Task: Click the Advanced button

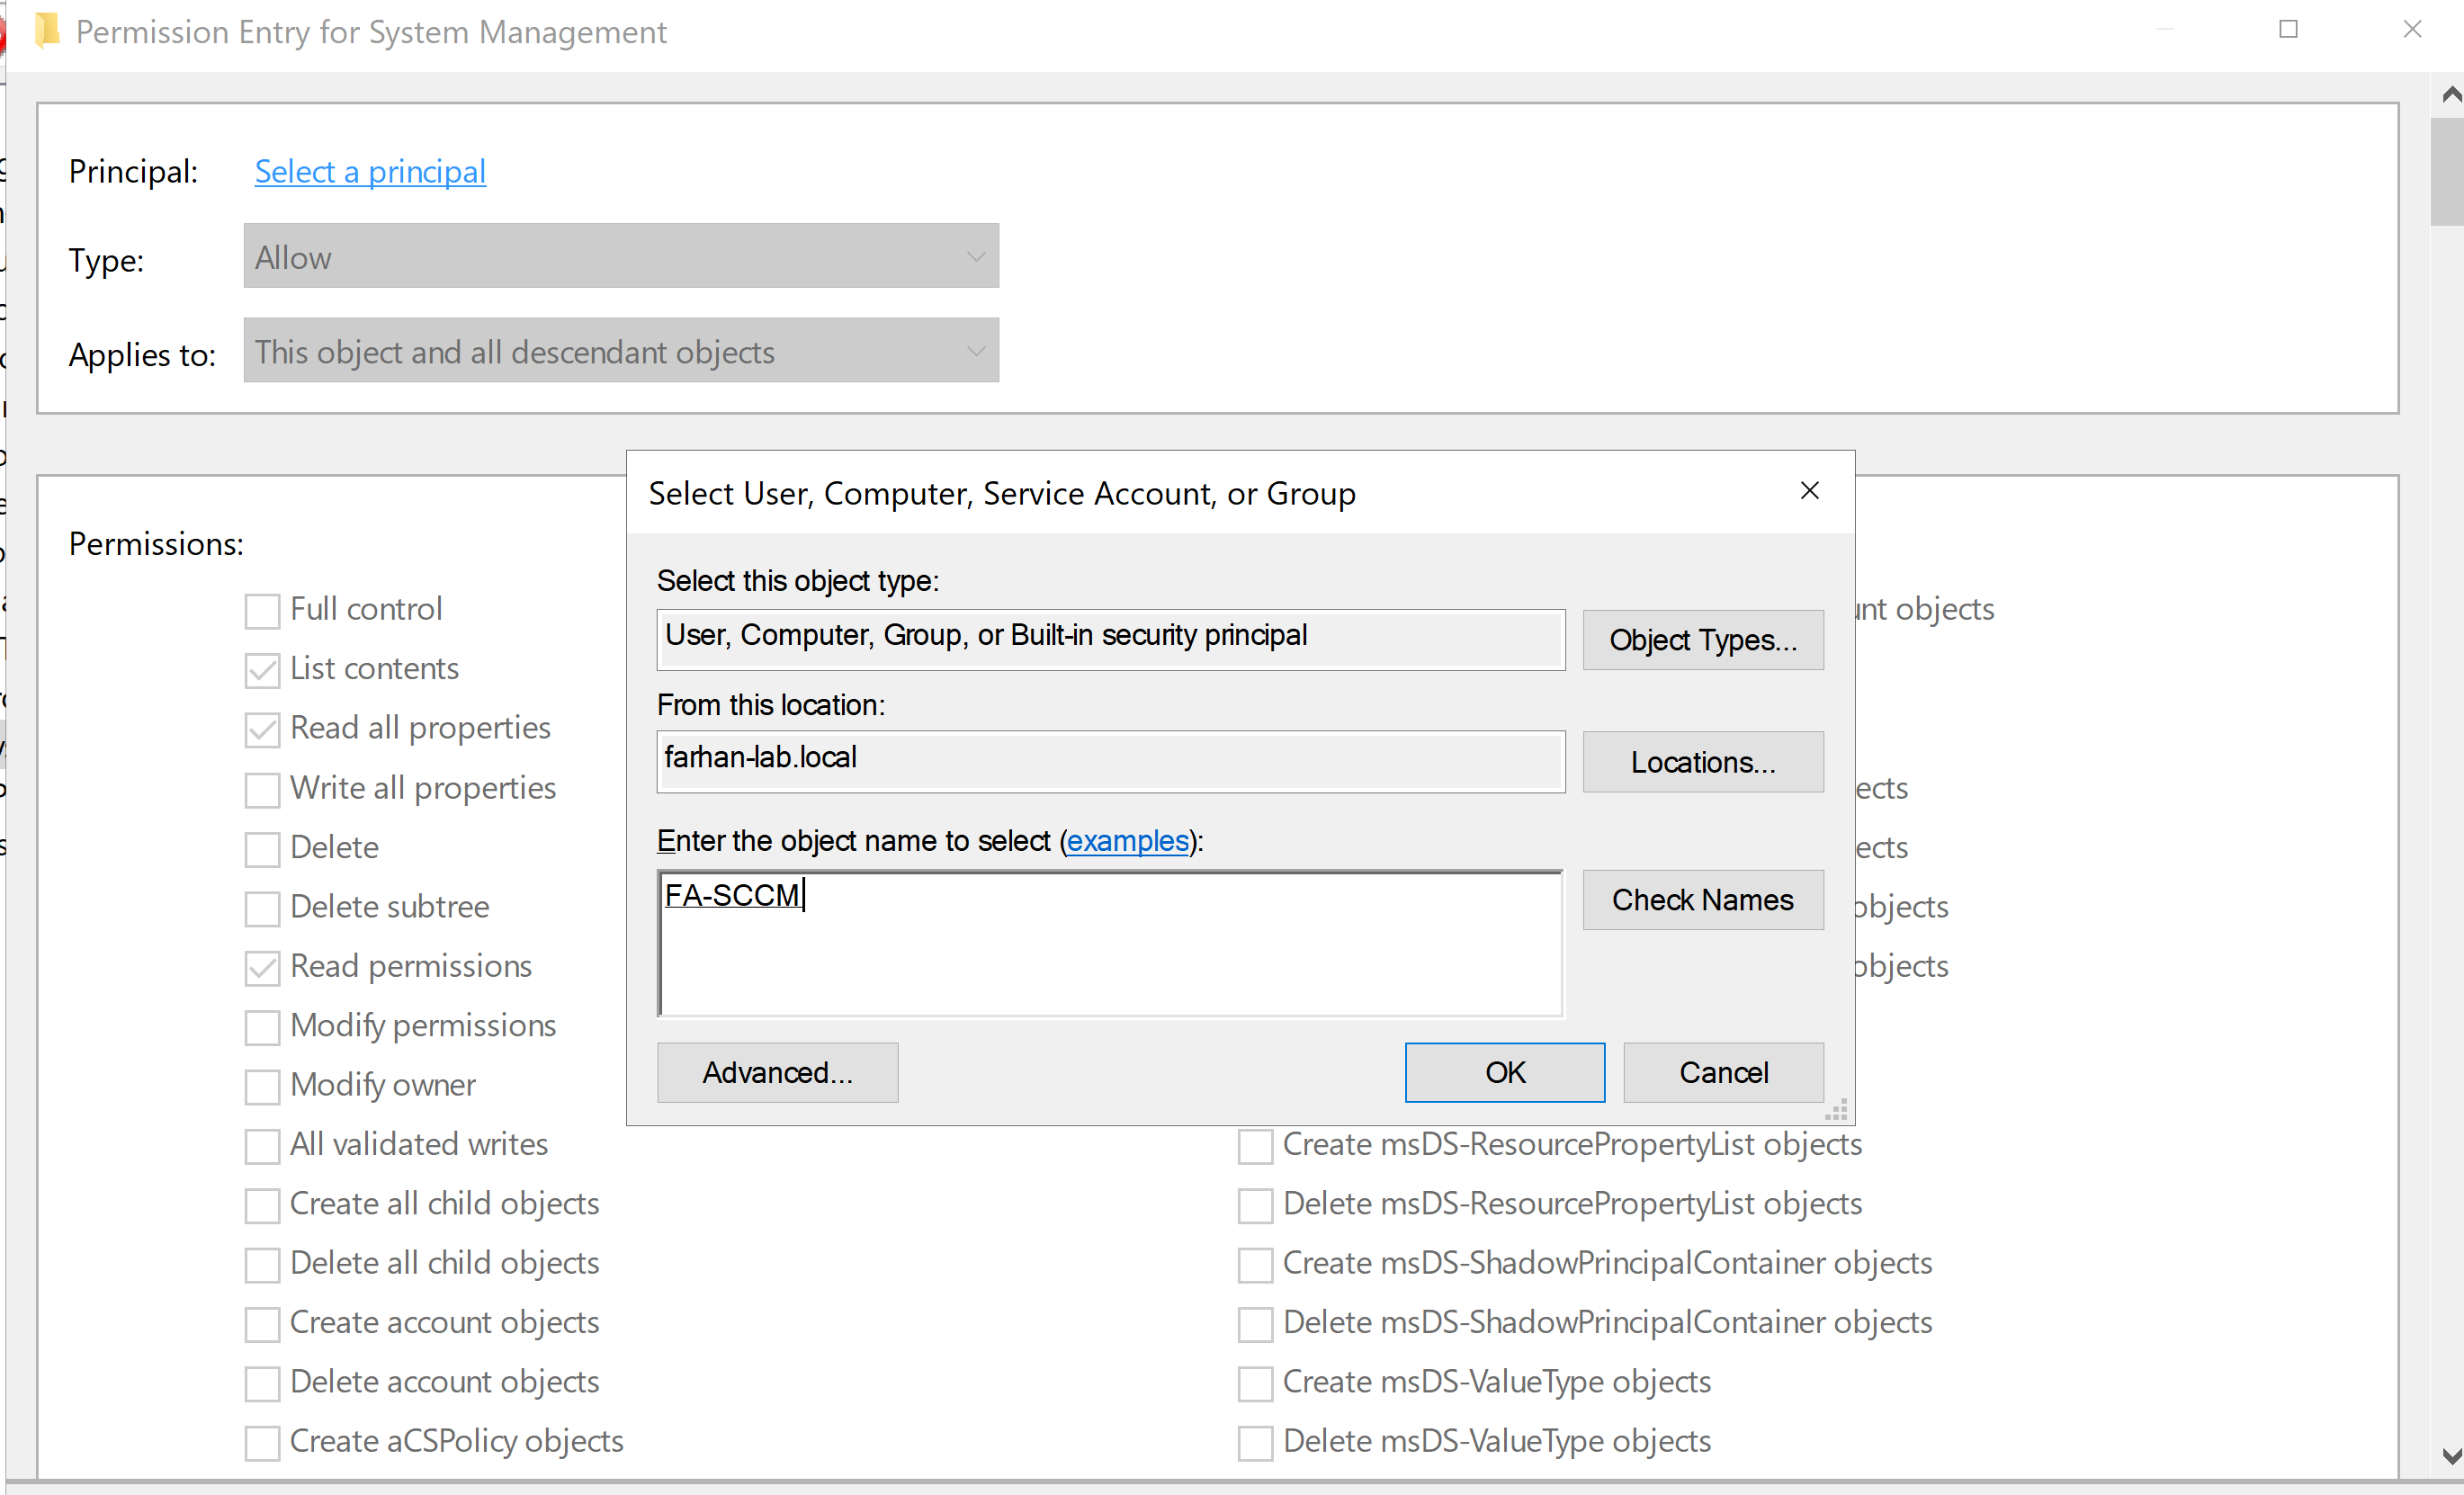Action: tap(777, 1072)
